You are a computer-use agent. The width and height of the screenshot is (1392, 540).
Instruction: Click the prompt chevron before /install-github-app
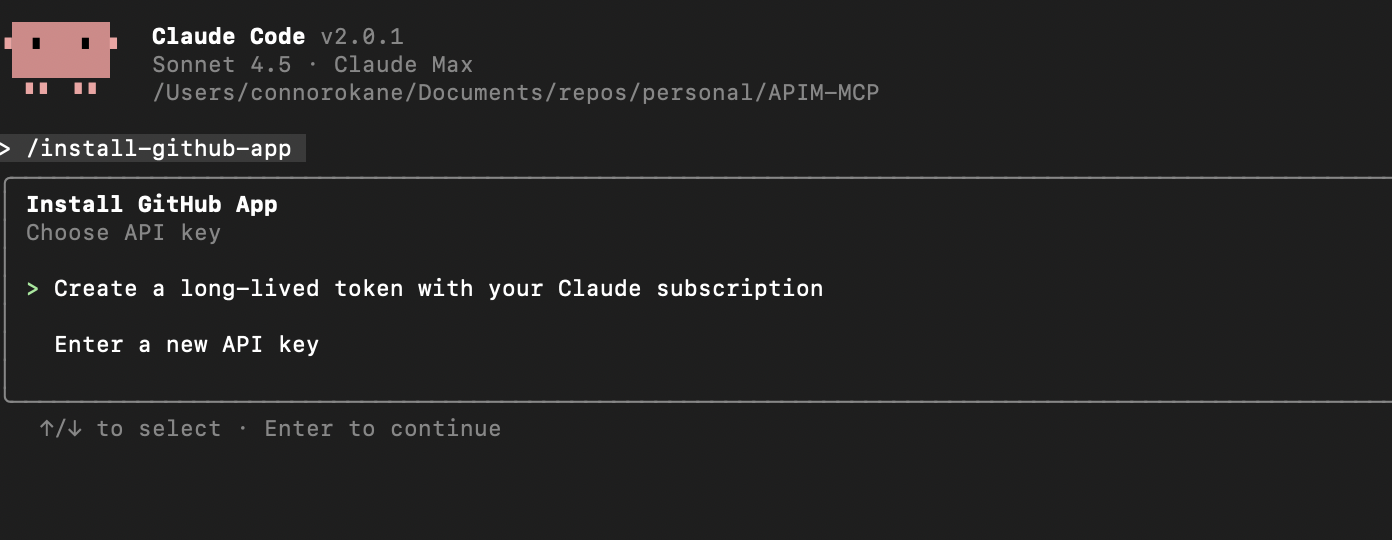[6, 149]
